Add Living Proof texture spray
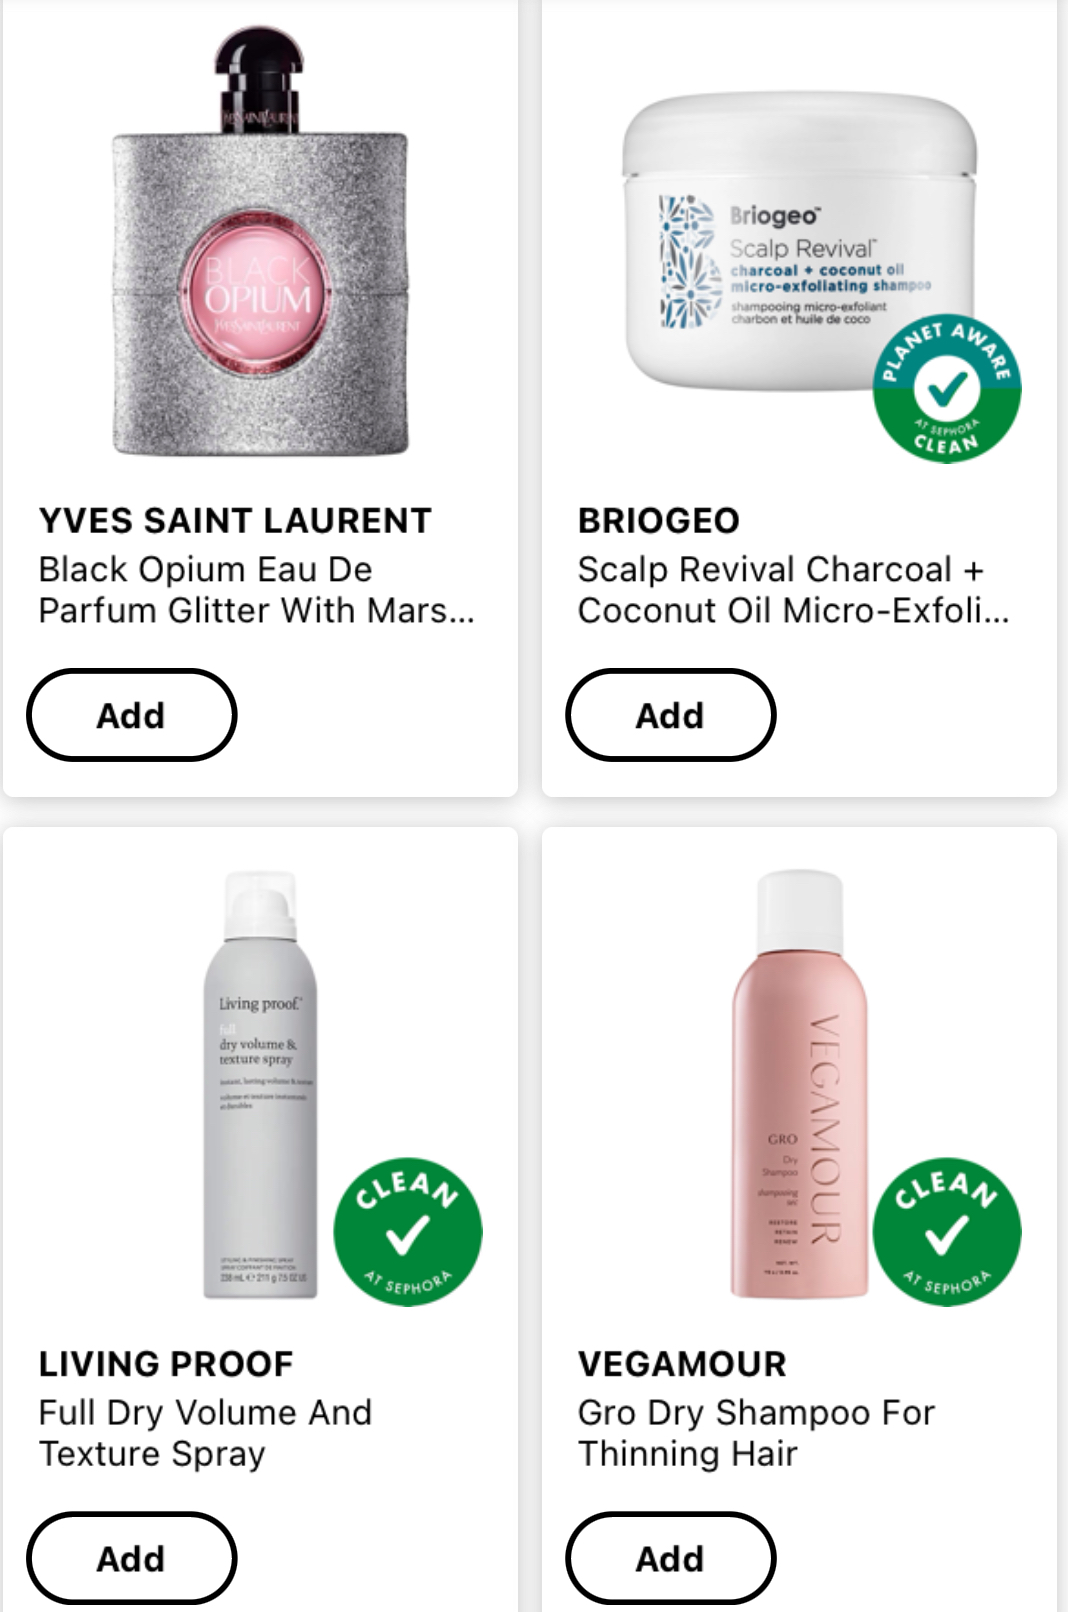The image size is (1068, 1612). (x=131, y=1558)
